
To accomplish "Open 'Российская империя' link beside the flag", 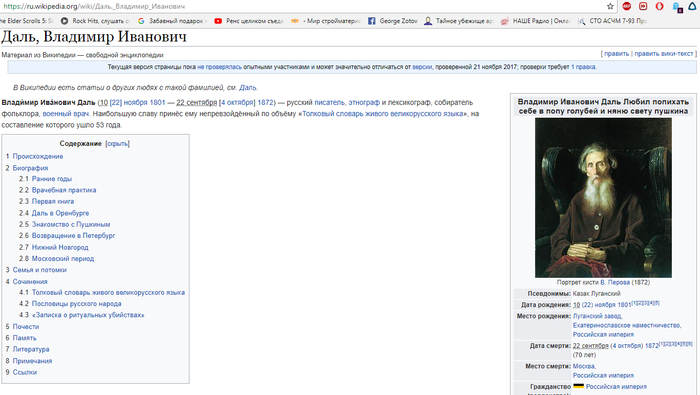I will 616,387.
